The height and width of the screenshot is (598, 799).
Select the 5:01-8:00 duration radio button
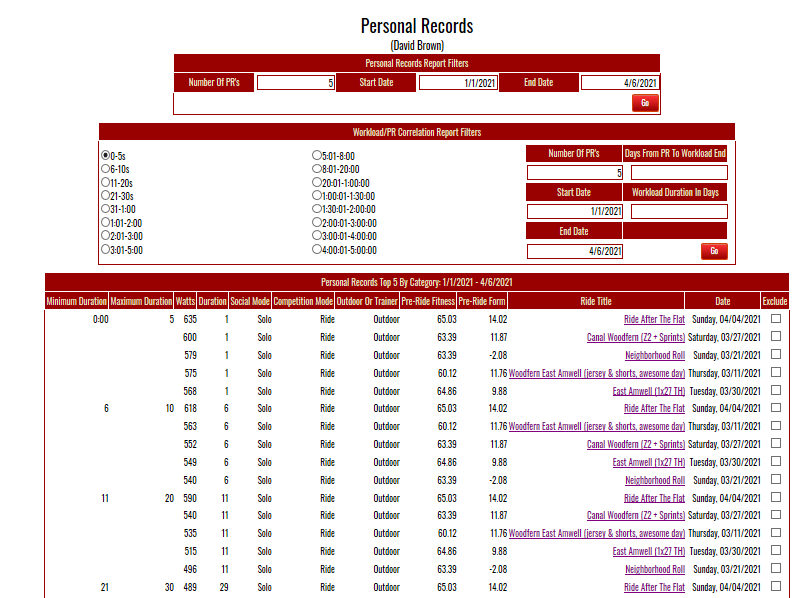[317, 155]
